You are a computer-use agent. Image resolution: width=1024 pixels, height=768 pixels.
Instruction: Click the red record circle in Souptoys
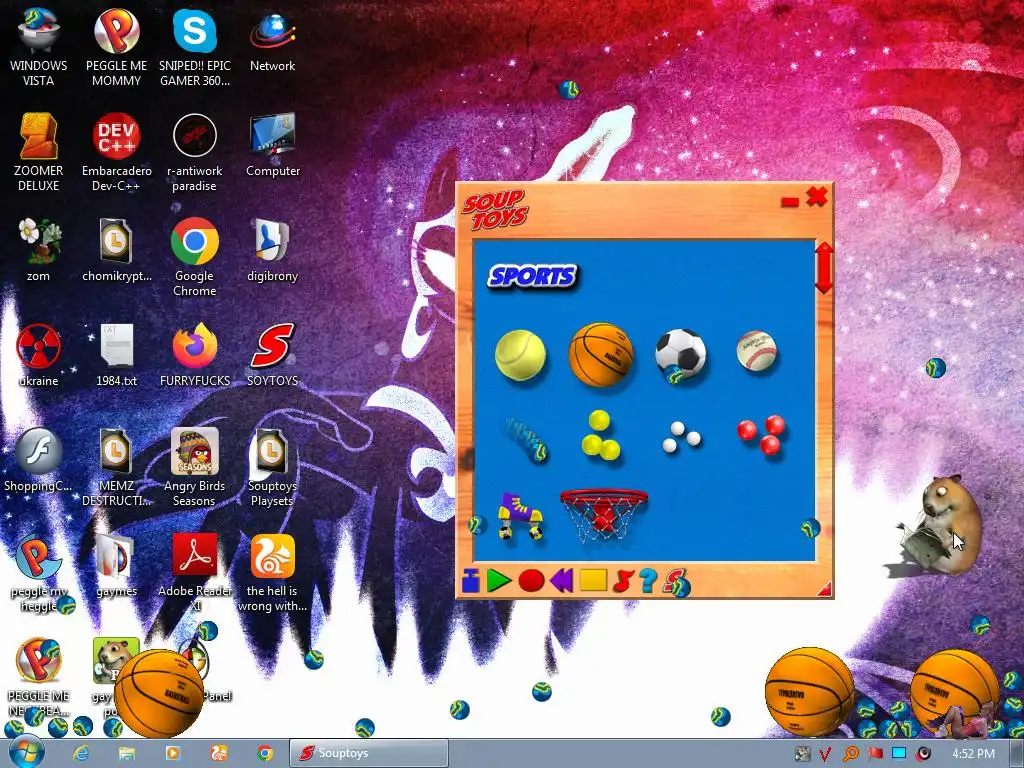coord(531,580)
